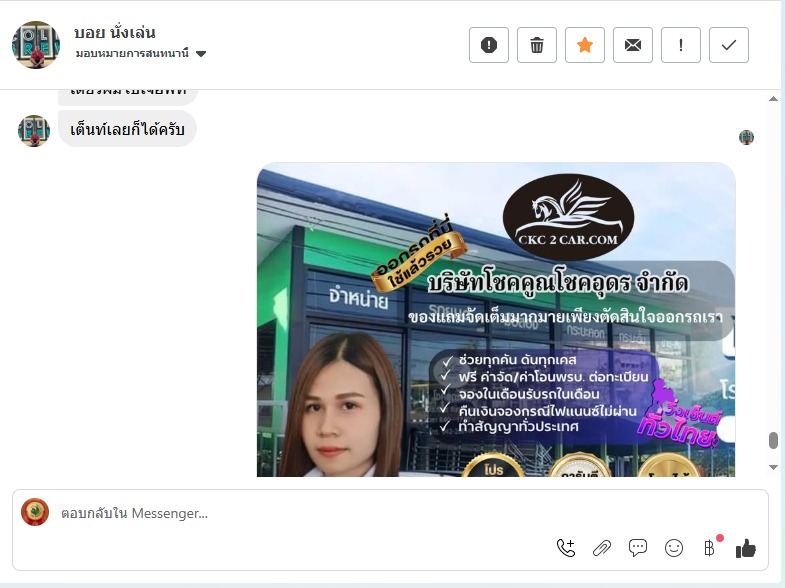Open the emoji picker smiley icon
The image size is (785, 588).
point(674,548)
